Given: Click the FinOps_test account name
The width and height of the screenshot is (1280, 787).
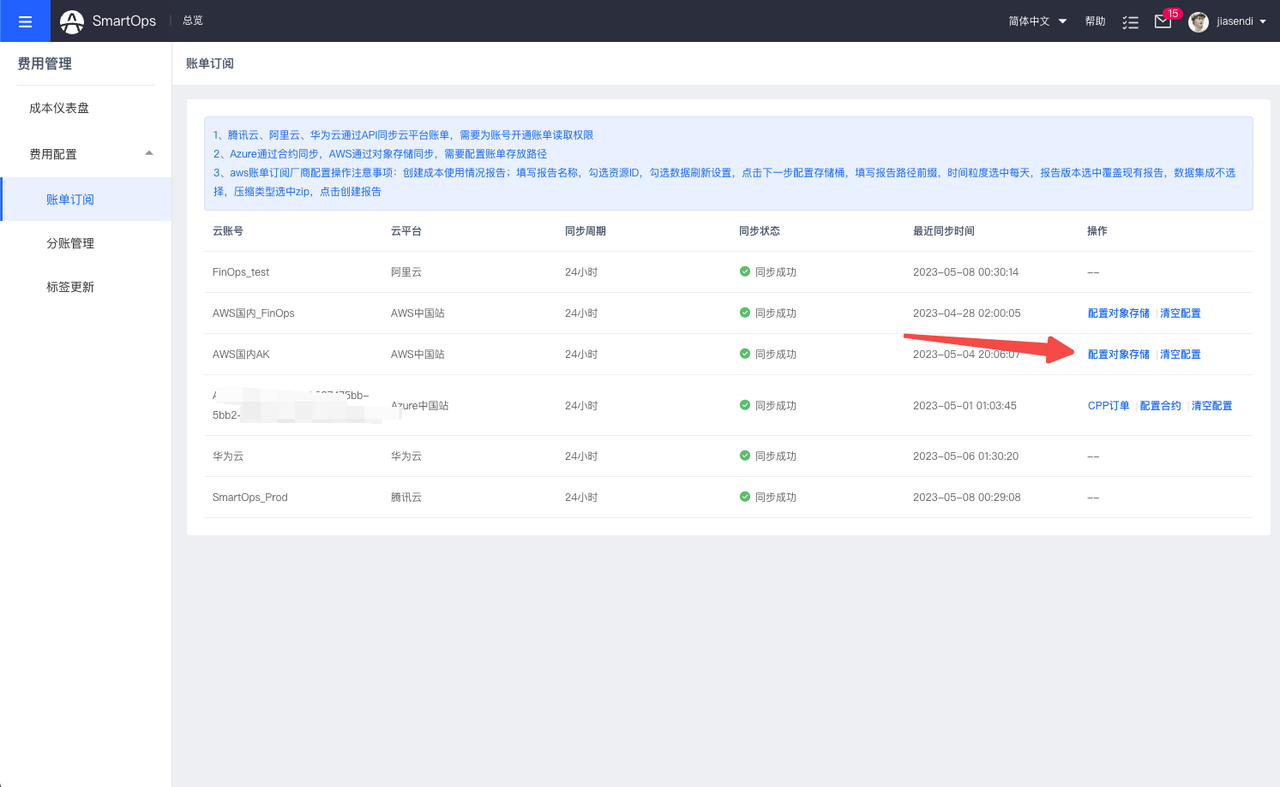Looking at the screenshot, I should click(x=241, y=272).
